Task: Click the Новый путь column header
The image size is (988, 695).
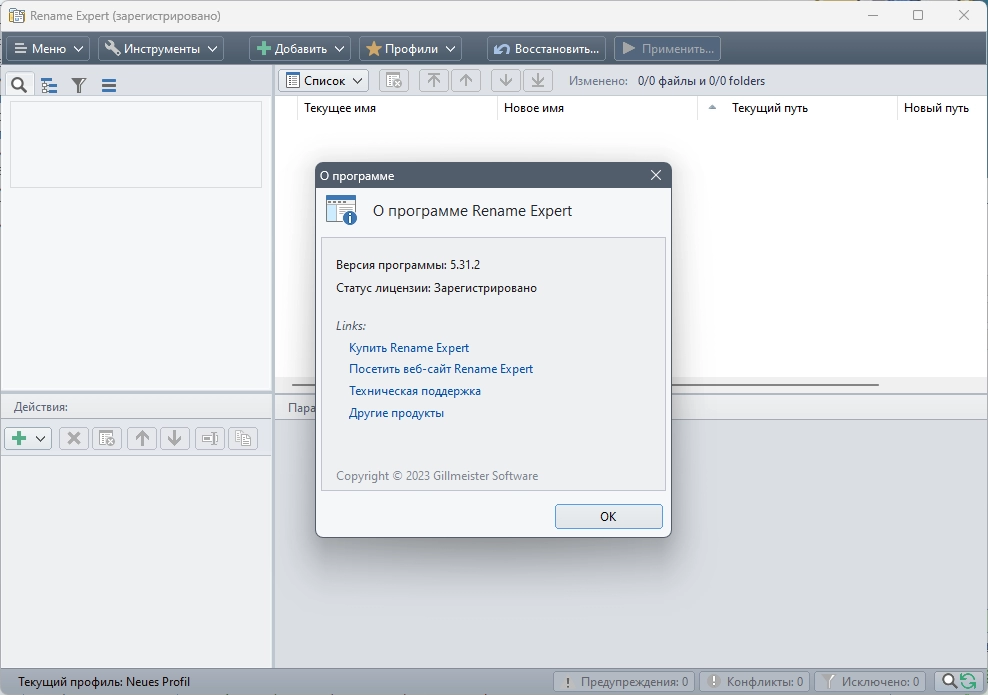Action: (x=942, y=108)
